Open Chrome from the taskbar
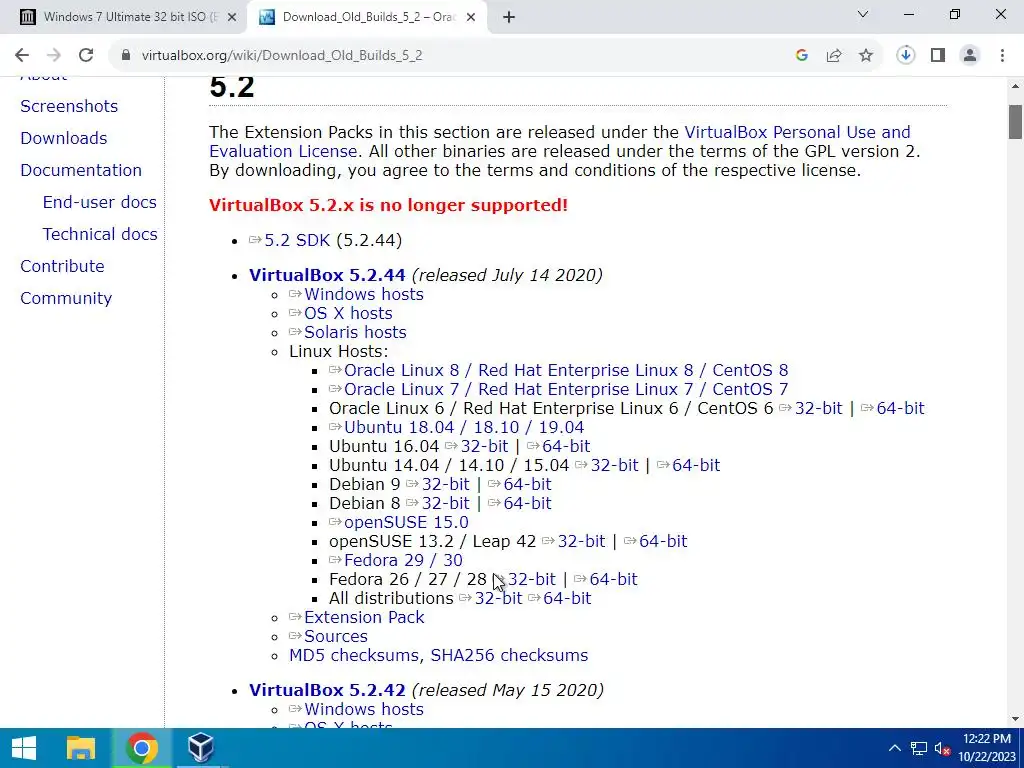The height and width of the screenshot is (768, 1024). tap(142, 748)
